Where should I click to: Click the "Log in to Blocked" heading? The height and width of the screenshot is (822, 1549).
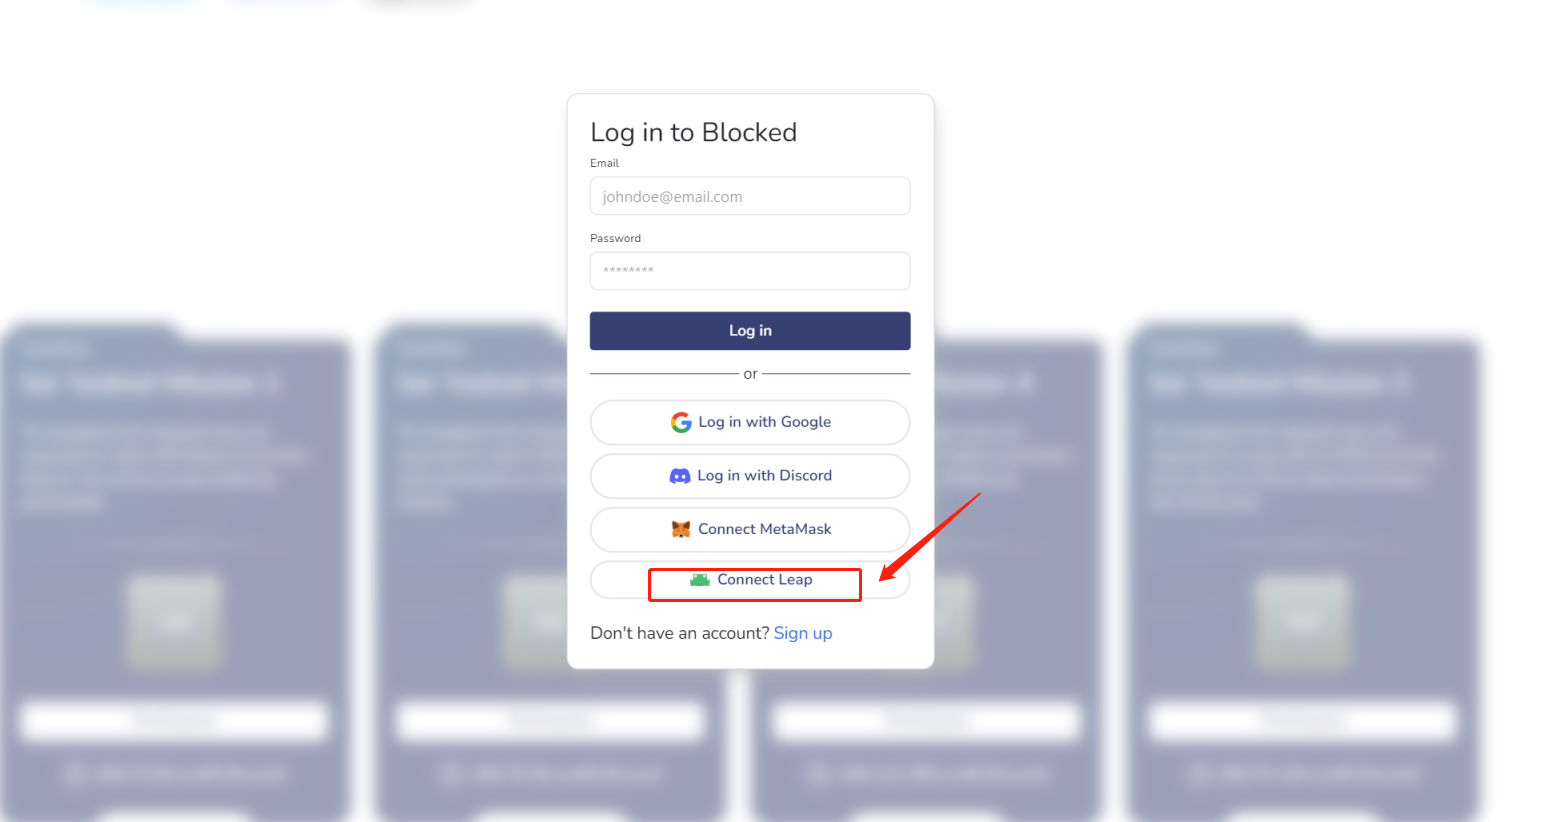(693, 132)
